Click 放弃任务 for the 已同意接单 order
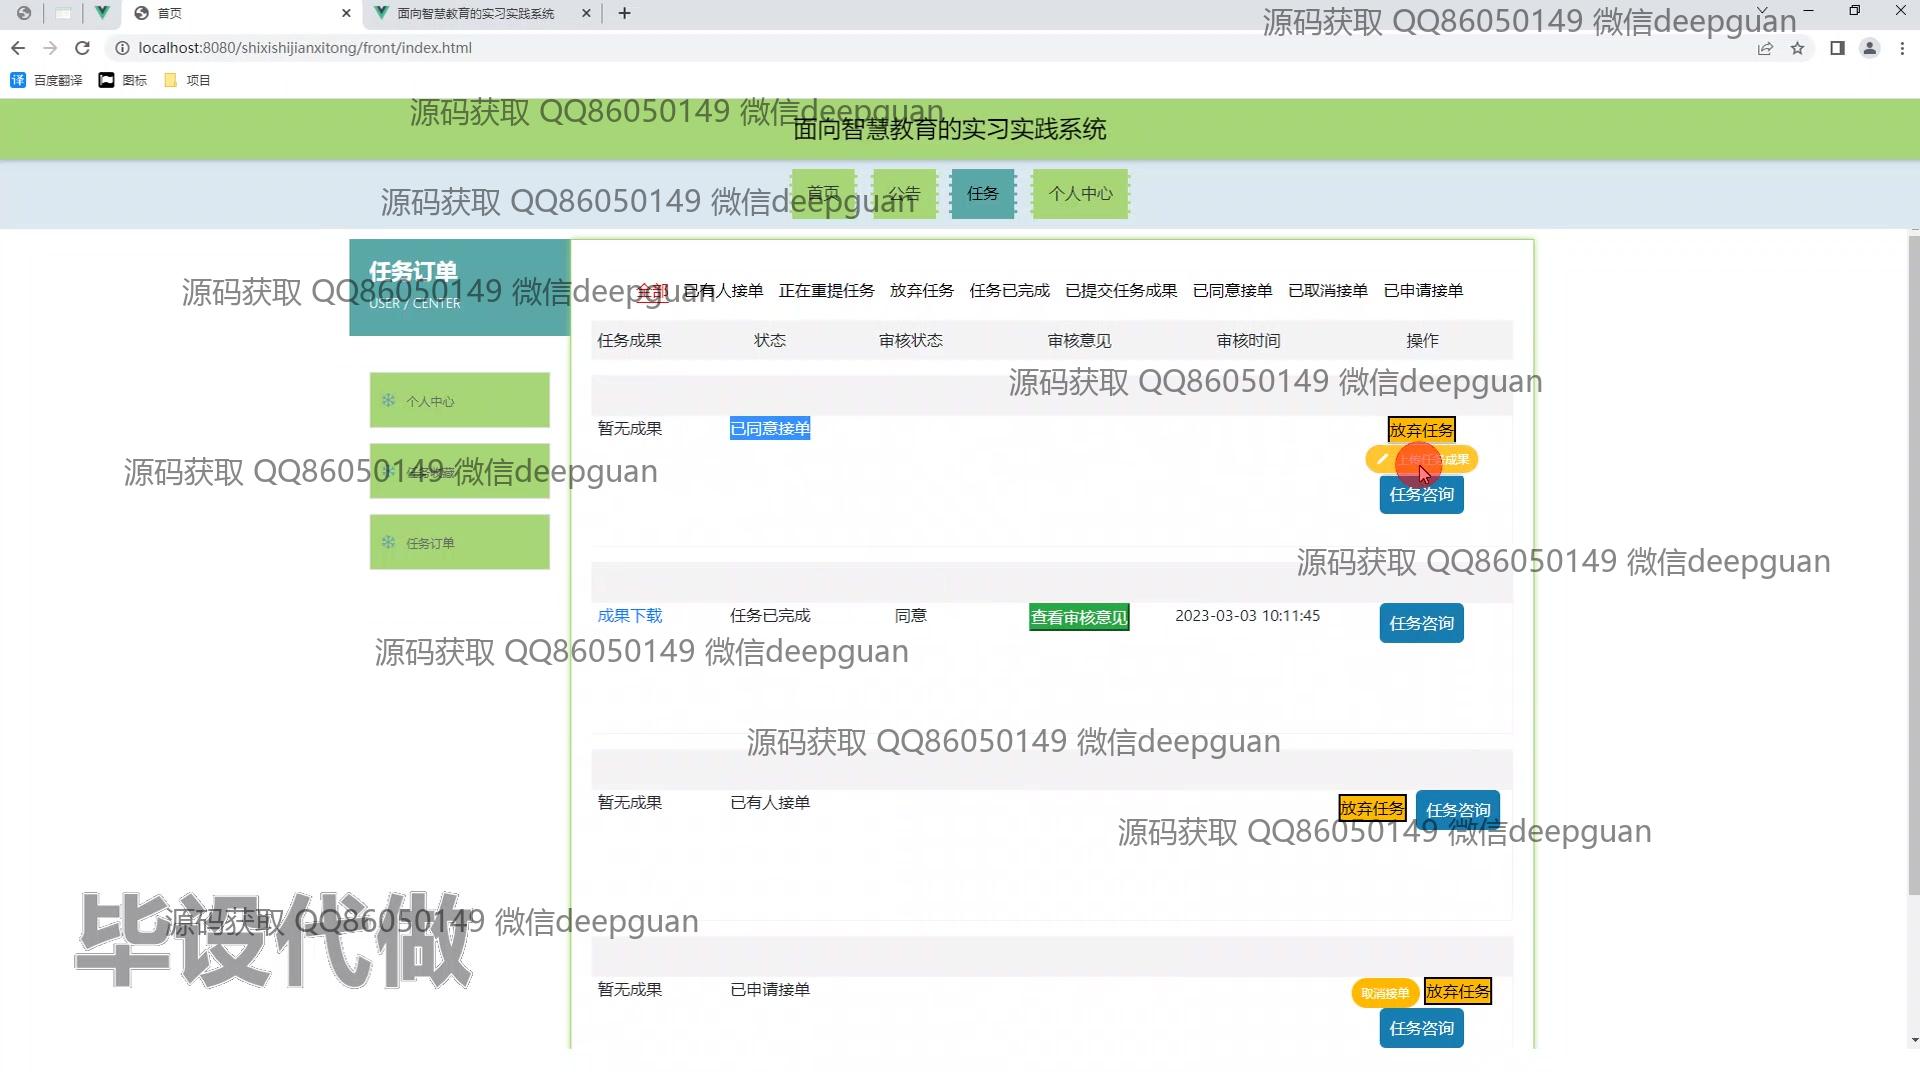1920x1072 pixels. pyautogui.click(x=1422, y=430)
